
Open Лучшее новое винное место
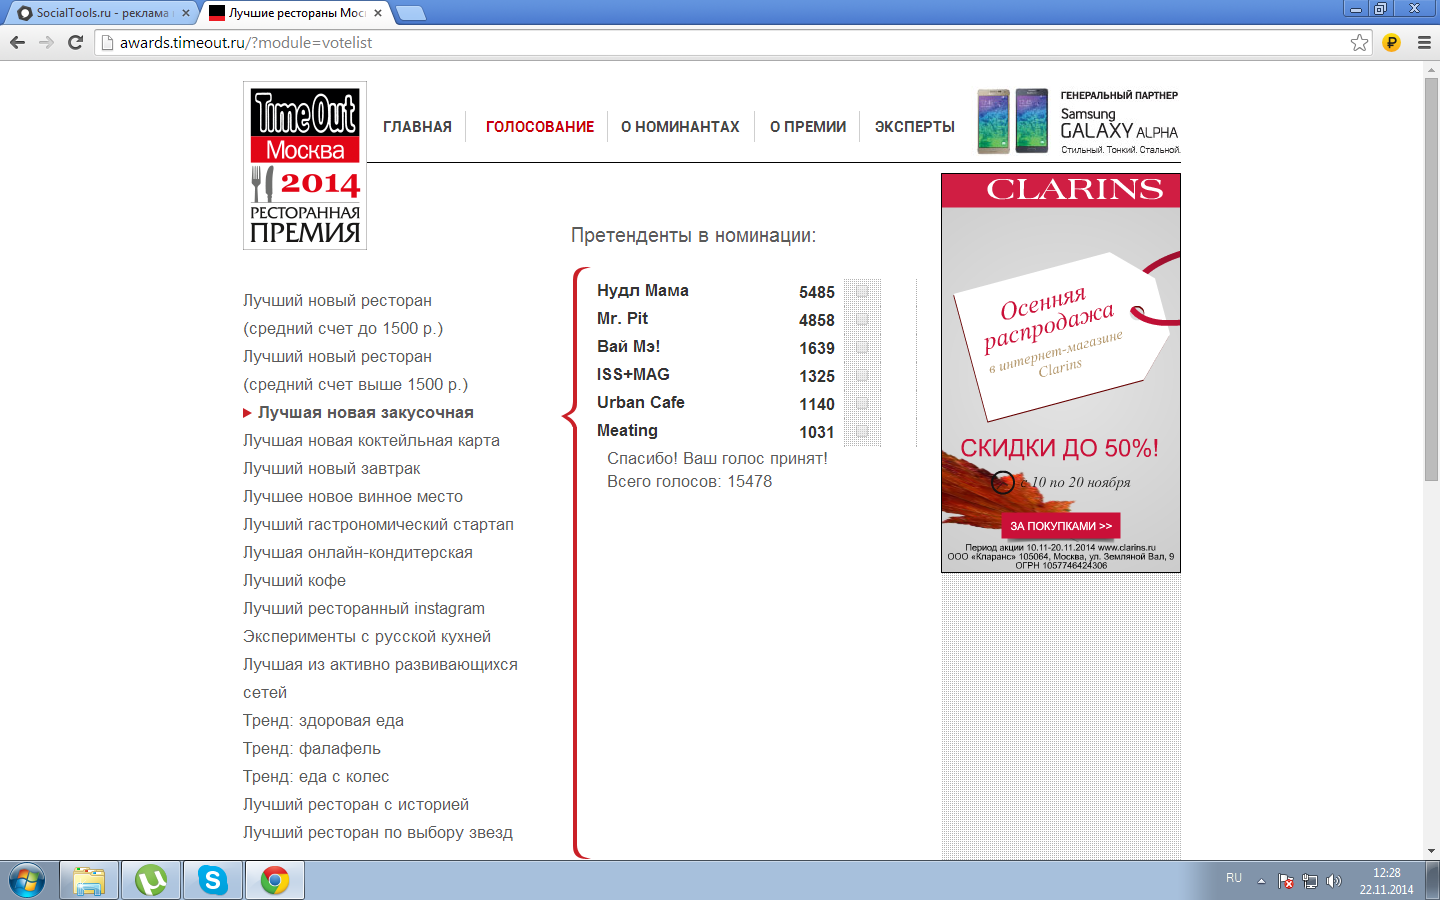[353, 496]
